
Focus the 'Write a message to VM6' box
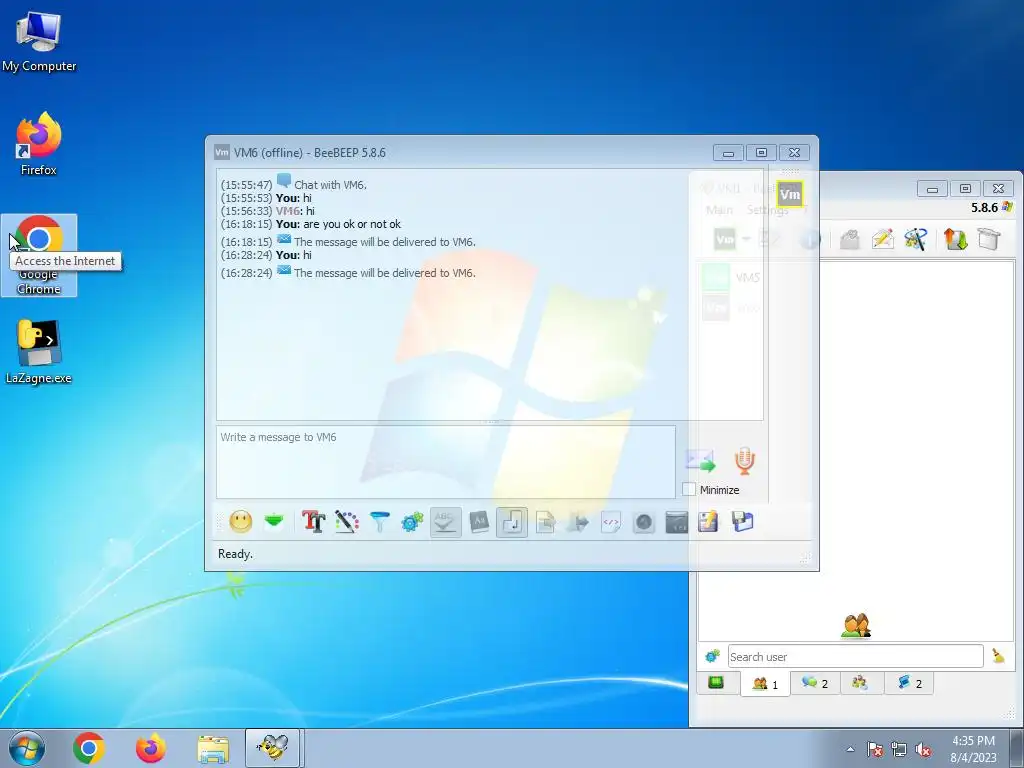(445, 462)
